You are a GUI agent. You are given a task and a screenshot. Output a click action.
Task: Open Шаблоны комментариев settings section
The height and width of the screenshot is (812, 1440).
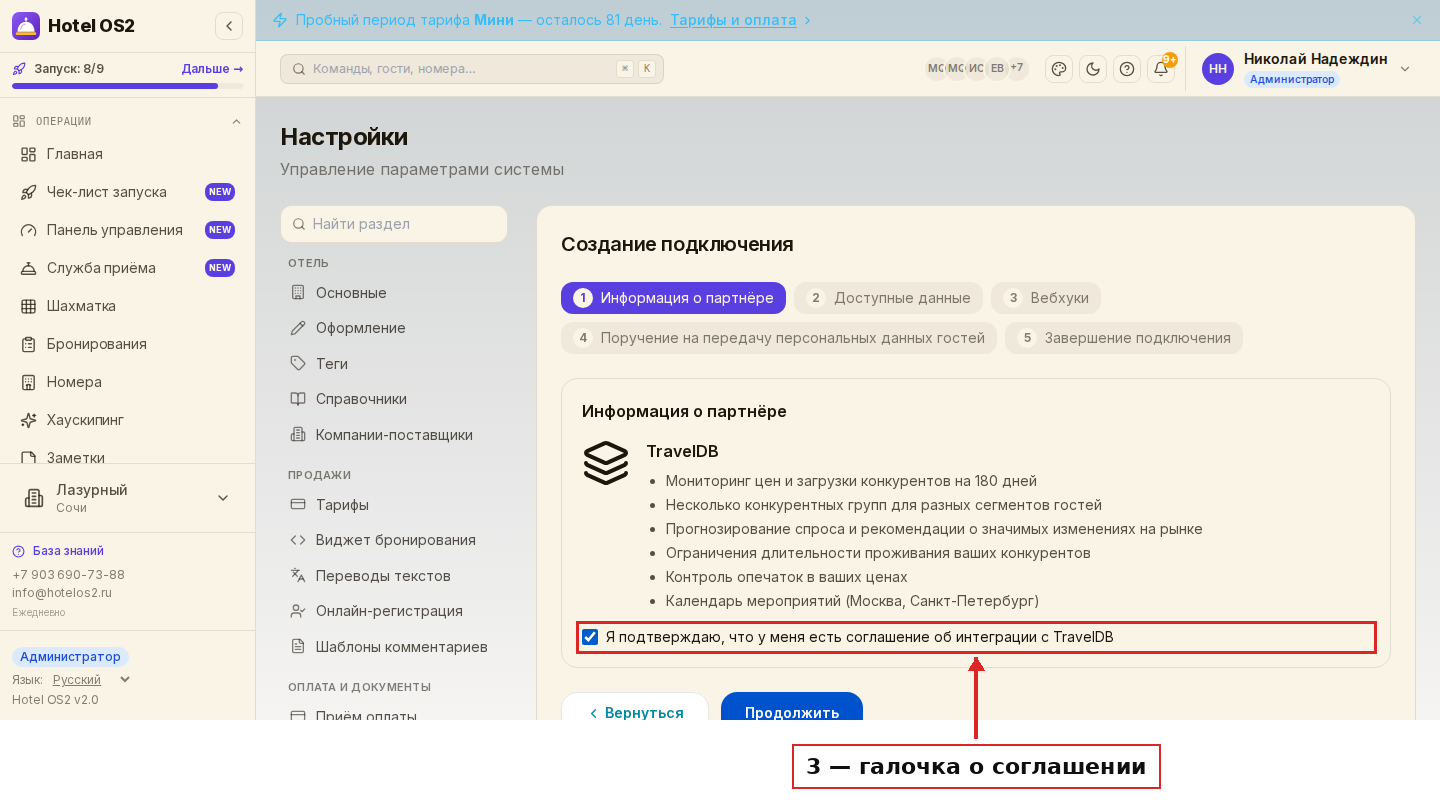(394, 647)
